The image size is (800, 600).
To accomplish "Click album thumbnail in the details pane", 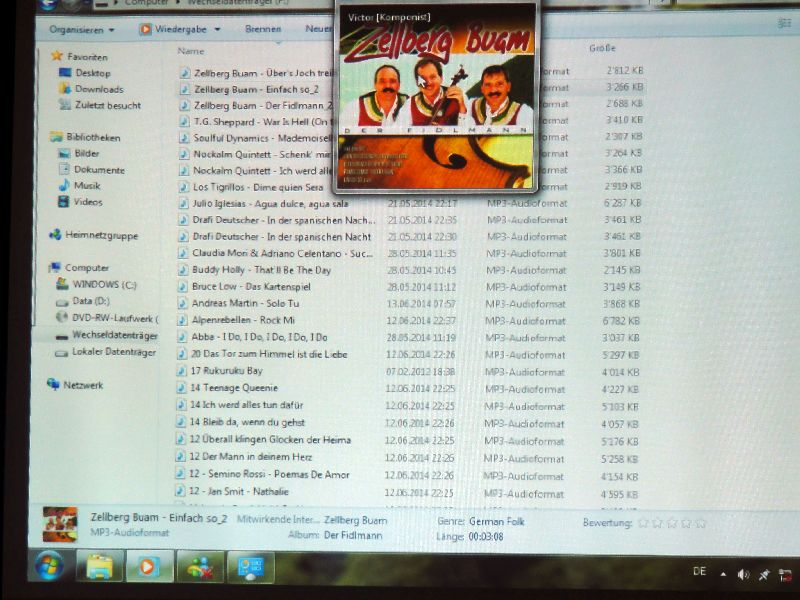I will tap(59, 524).
